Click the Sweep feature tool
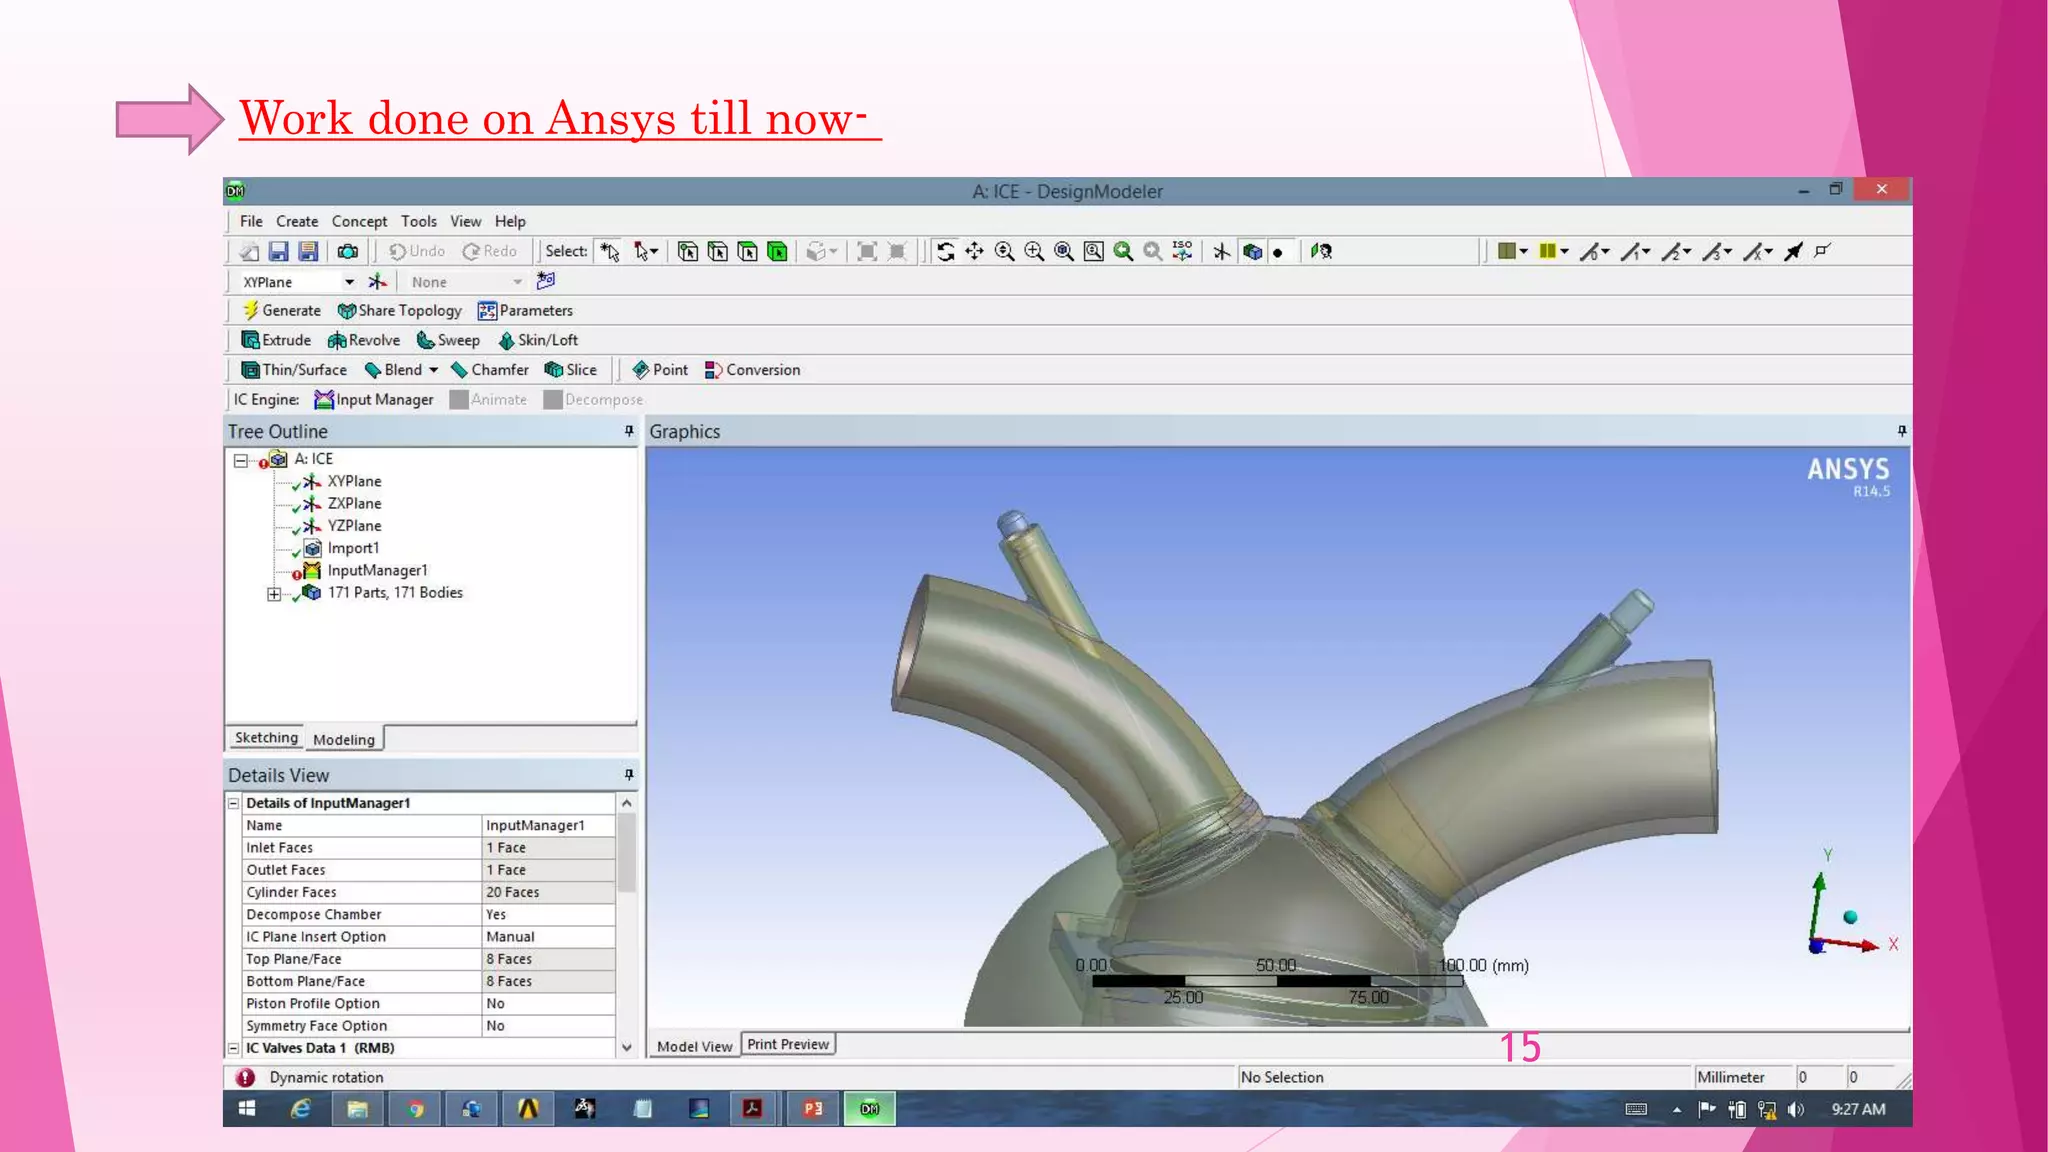Image resolution: width=2048 pixels, height=1152 pixels. pyautogui.click(x=448, y=340)
